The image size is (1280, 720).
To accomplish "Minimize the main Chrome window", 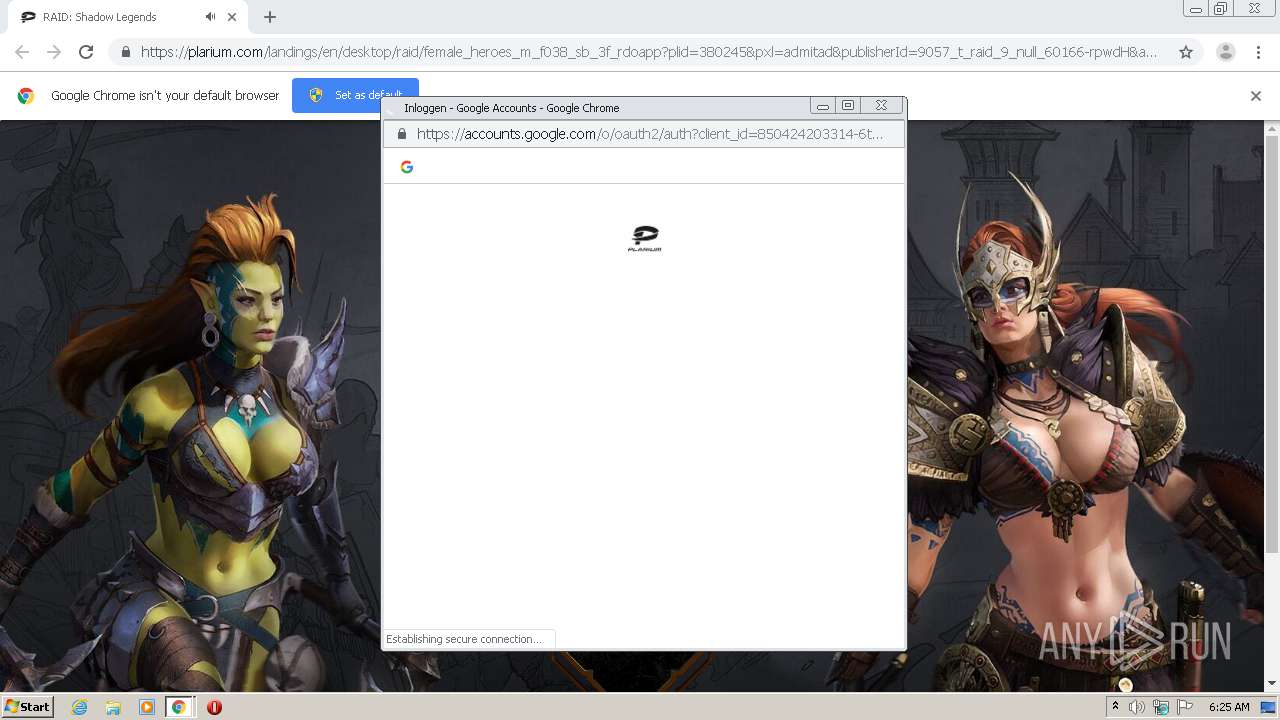I will pyautogui.click(x=1195, y=9).
